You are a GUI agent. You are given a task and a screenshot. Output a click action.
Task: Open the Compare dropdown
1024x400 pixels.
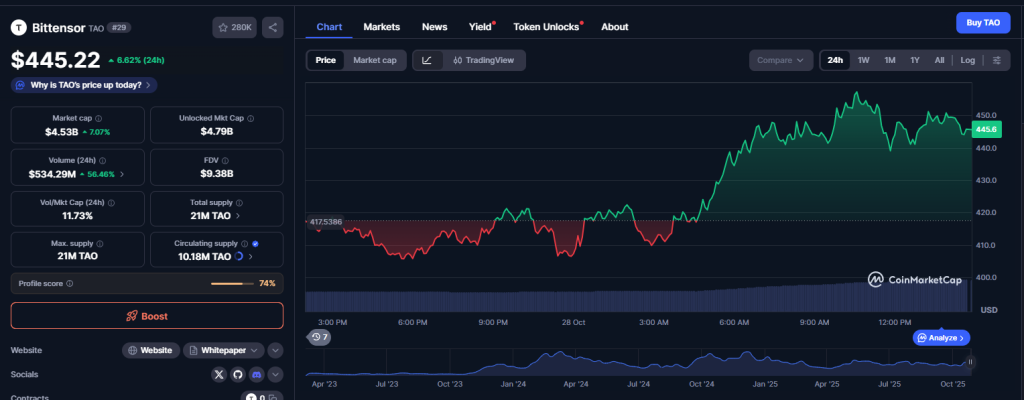[780, 60]
